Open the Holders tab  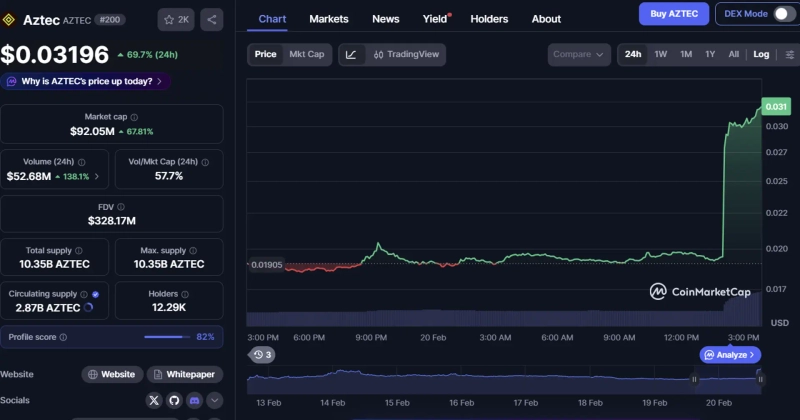click(489, 19)
